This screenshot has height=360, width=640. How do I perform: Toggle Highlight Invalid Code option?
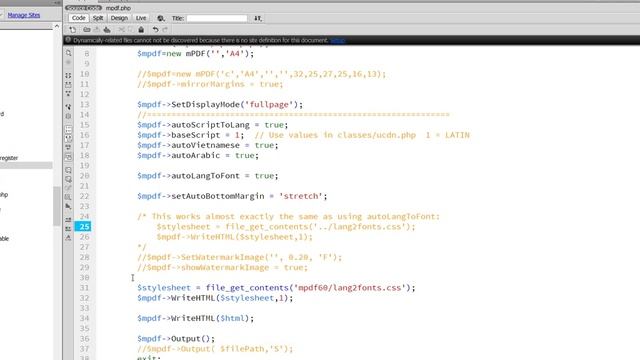[69, 138]
